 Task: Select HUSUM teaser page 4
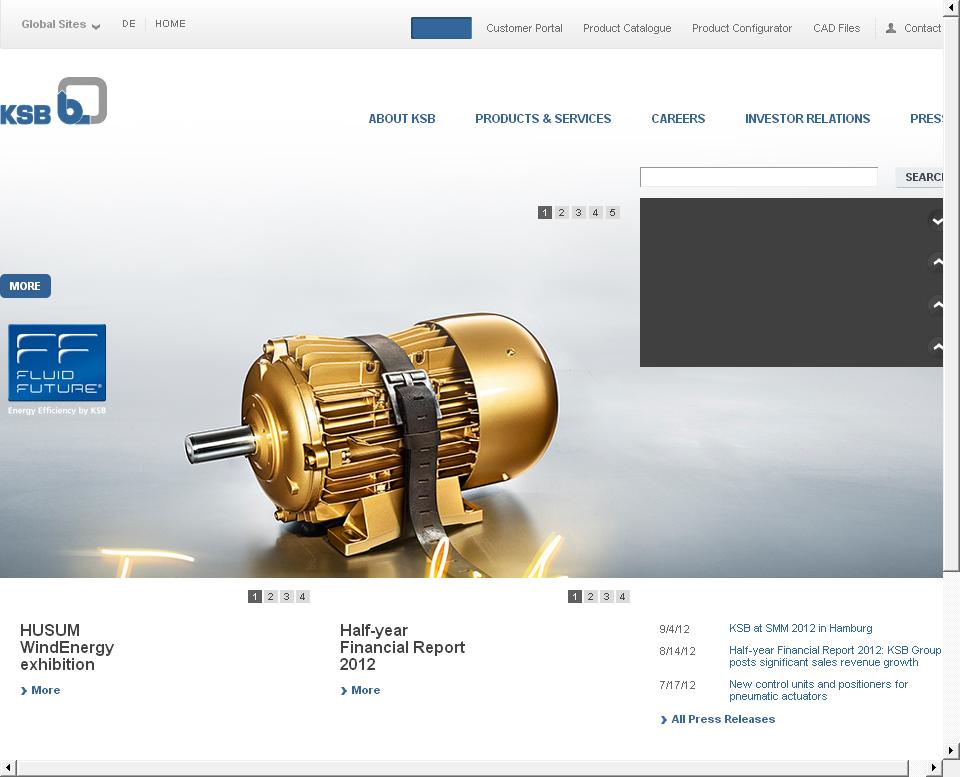coord(302,596)
